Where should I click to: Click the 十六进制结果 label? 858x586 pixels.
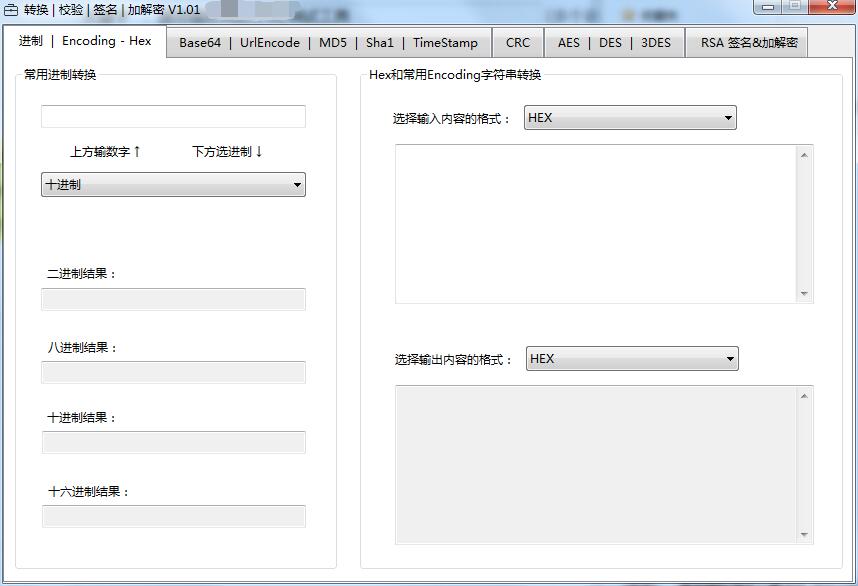tap(89, 491)
